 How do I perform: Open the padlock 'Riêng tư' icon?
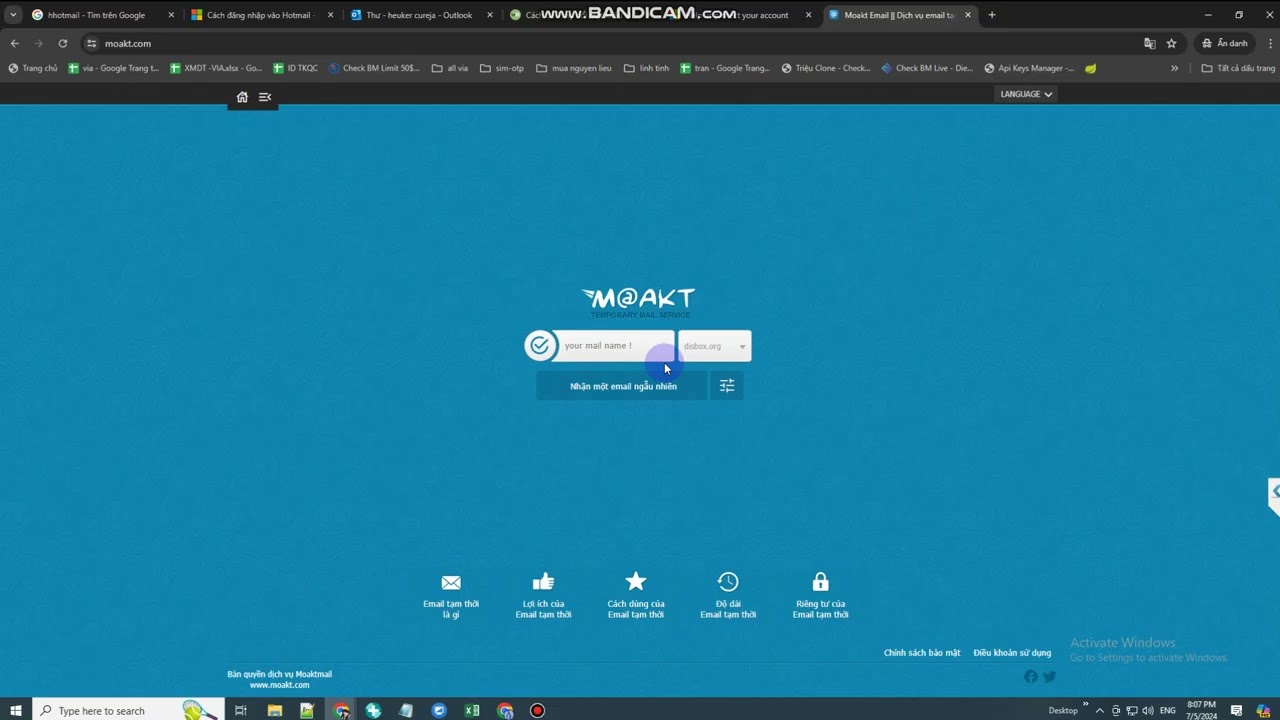pyautogui.click(x=821, y=581)
